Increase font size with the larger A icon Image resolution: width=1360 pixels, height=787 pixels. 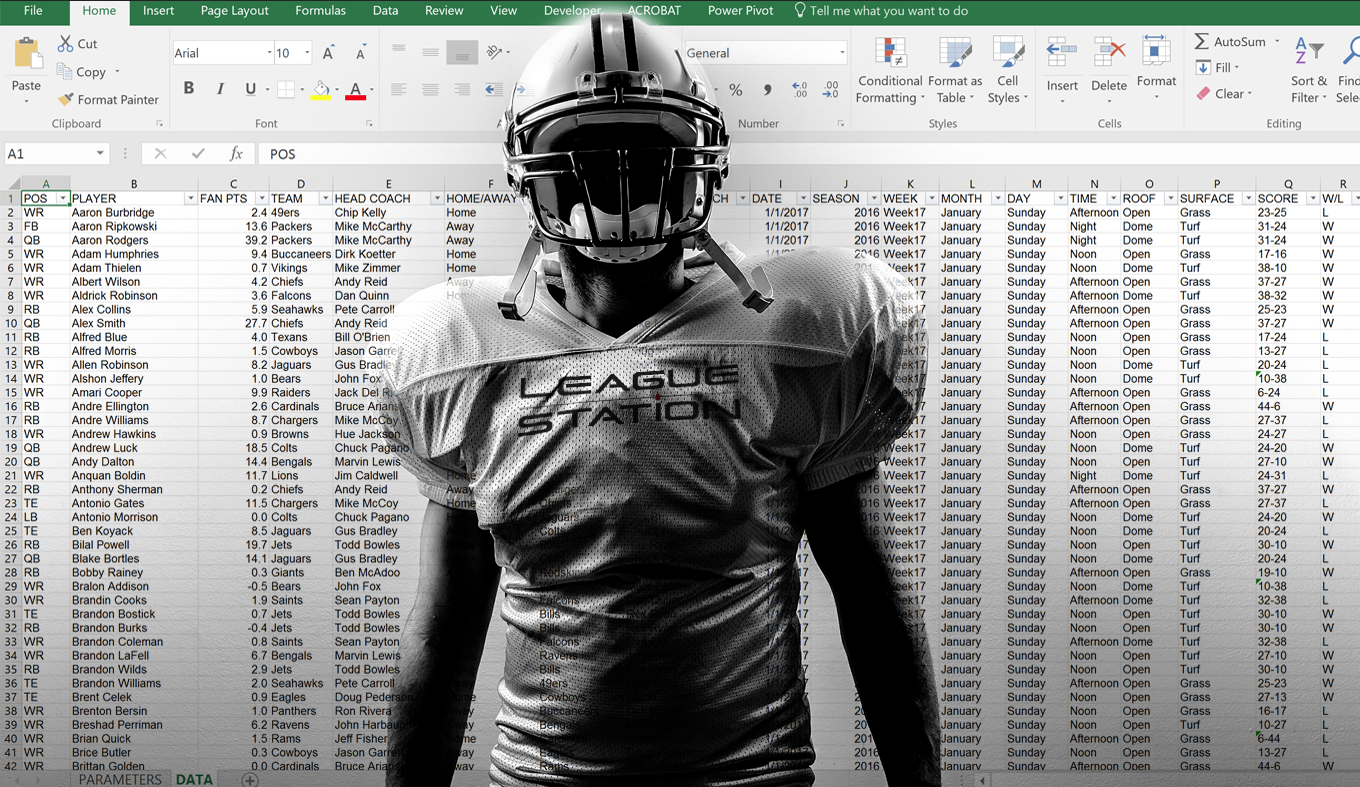pyautogui.click(x=328, y=53)
